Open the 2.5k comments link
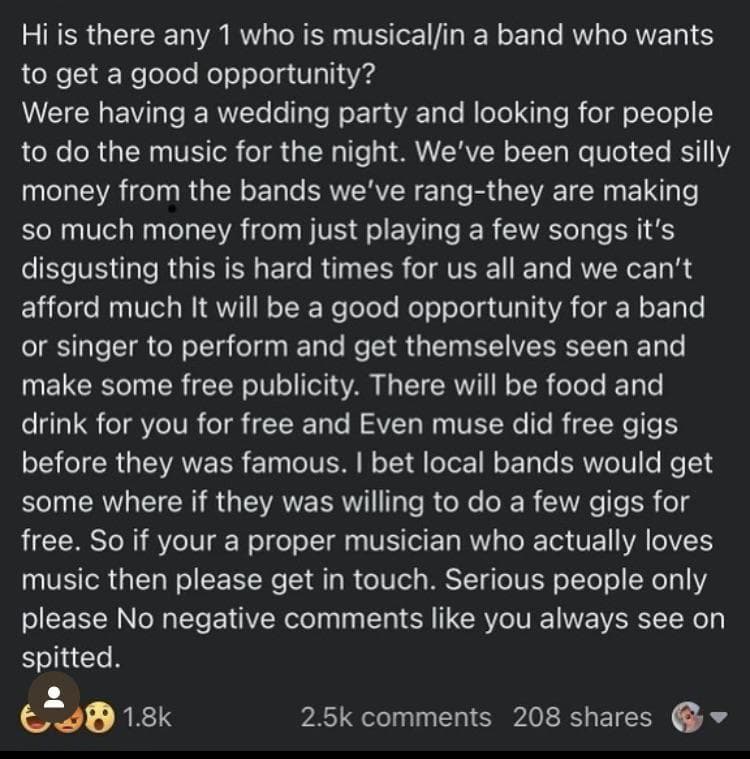This screenshot has width=750, height=759. pyautogui.click(x=396, y=717)
